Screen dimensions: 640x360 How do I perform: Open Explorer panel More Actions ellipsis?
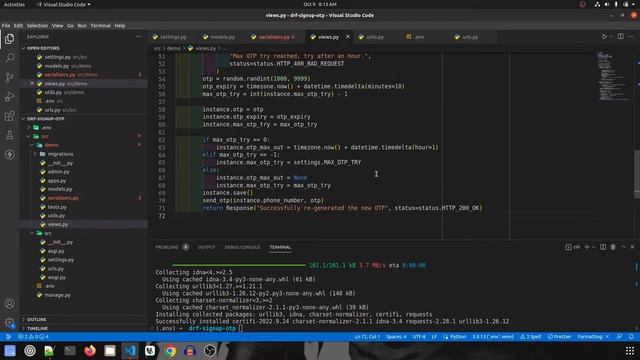[139, 37]
